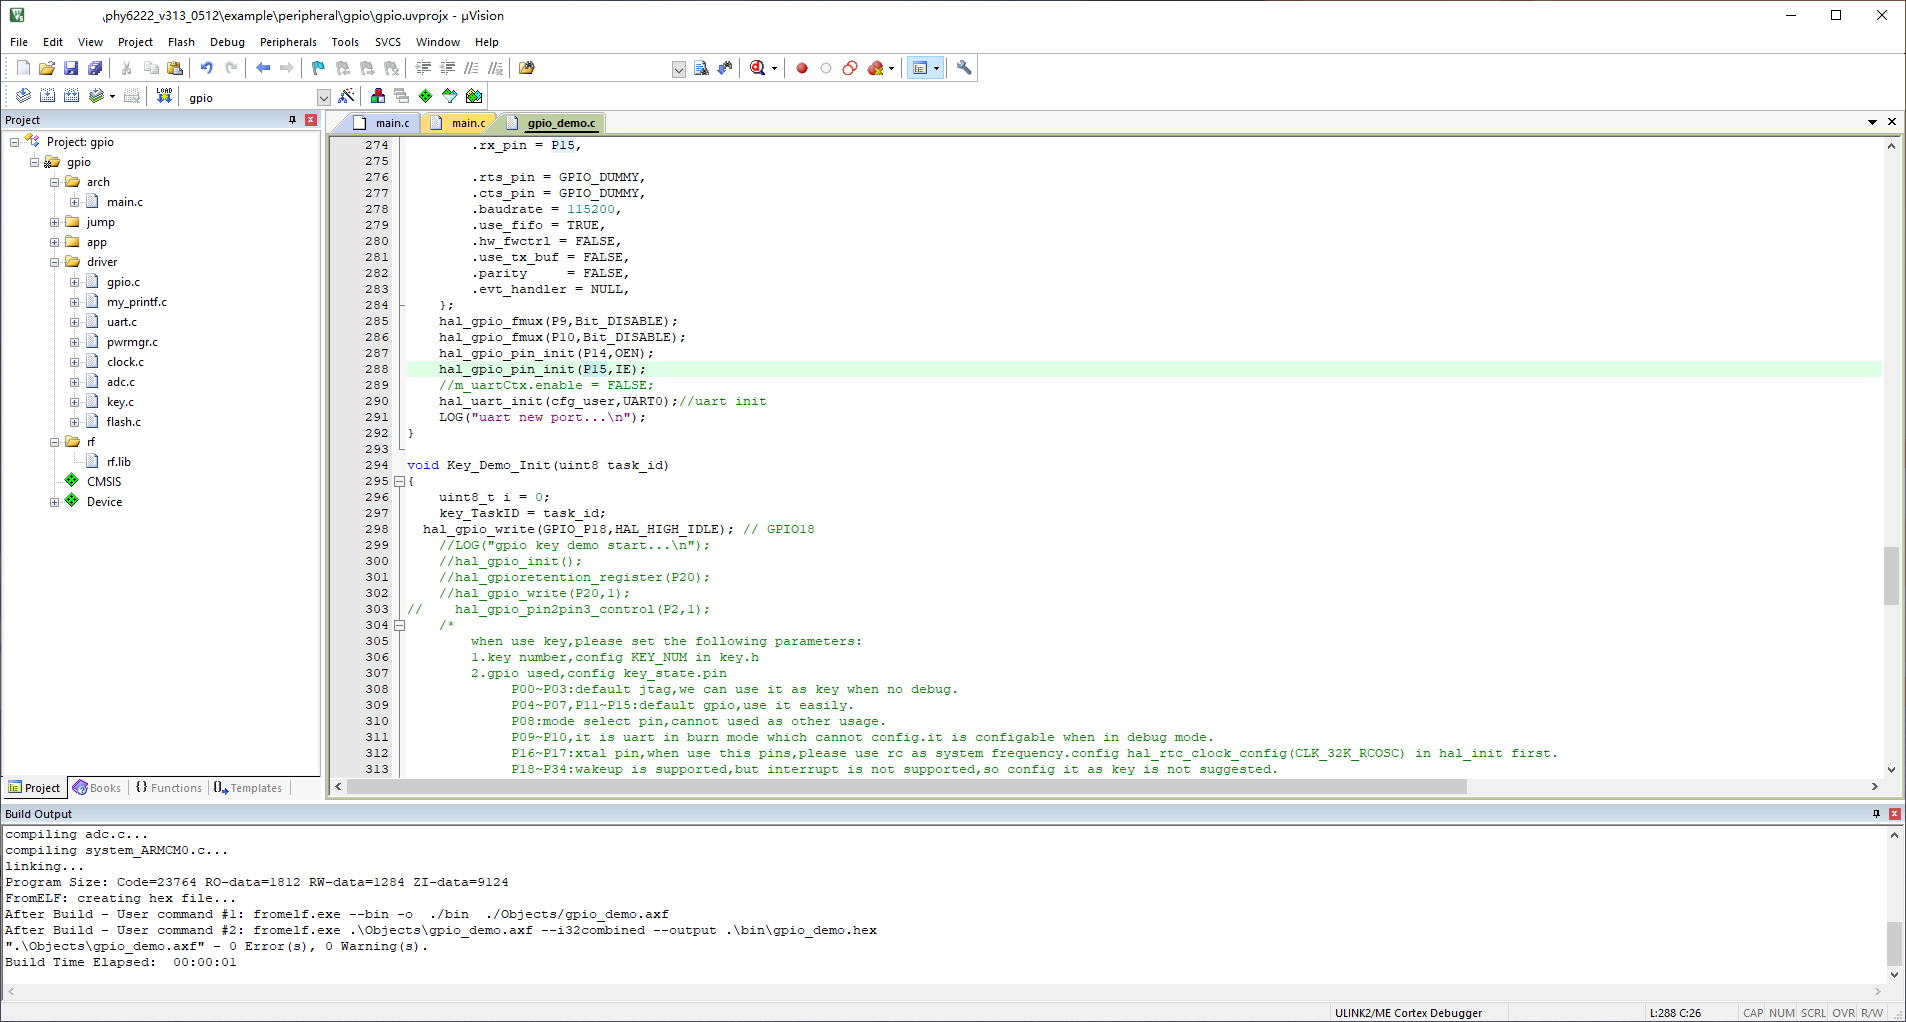Open the SVCS menu
Viewport: 1906px width, 1022px height.
click(388, 42)
